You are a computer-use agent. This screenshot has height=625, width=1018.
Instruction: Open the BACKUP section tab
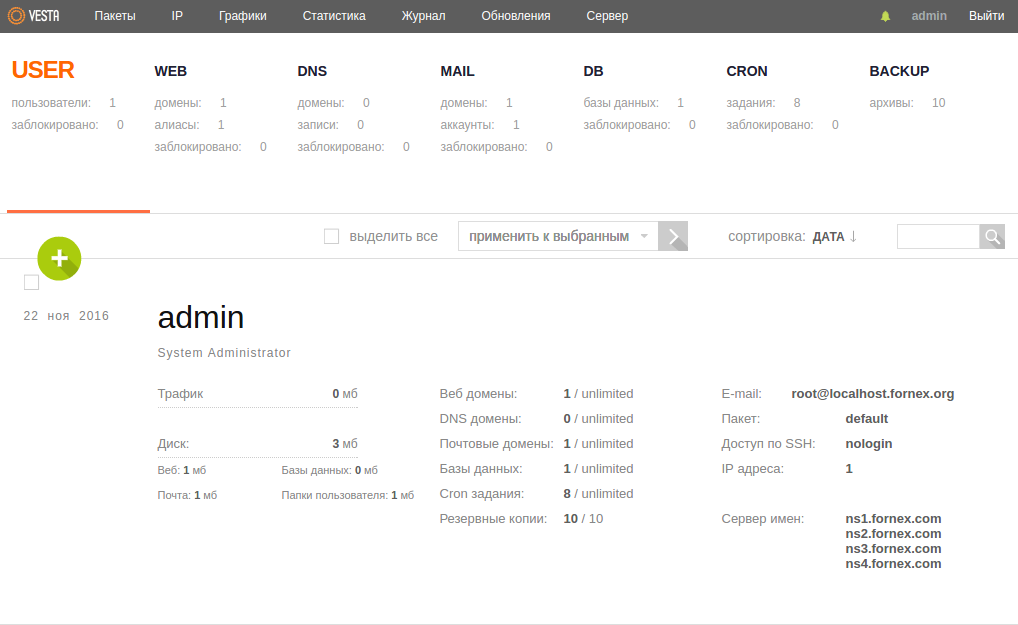[899, 71]
